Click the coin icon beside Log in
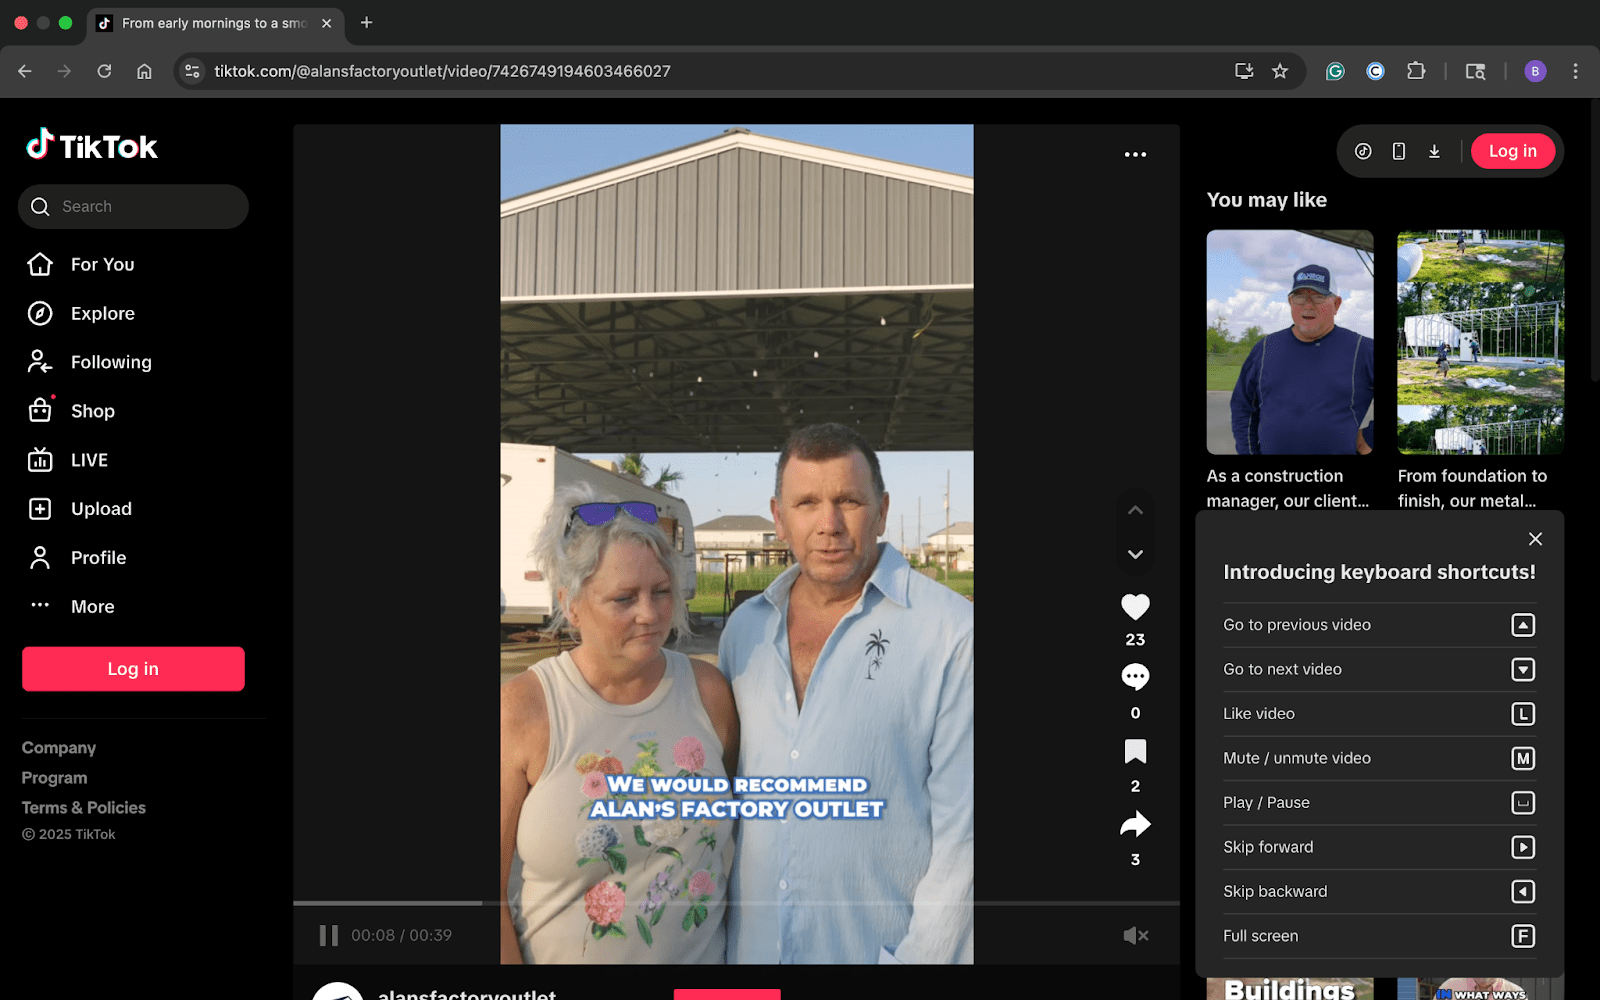Viewport: 1600px width, 1000px height. pos(1363,151)
